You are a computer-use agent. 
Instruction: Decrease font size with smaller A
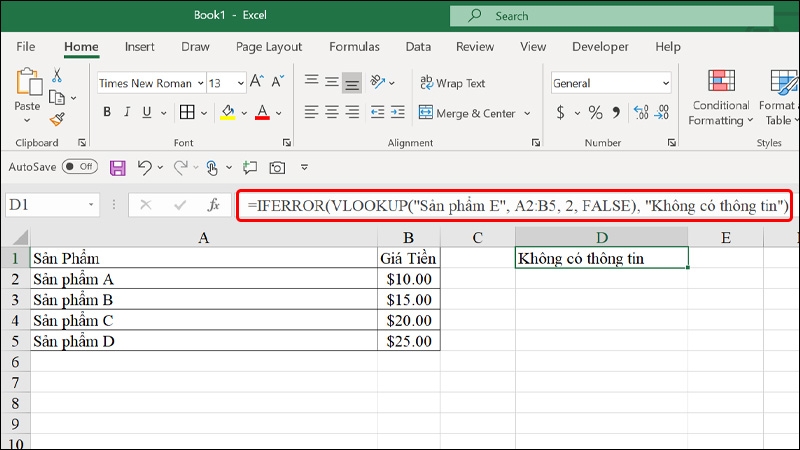(278, 81)
